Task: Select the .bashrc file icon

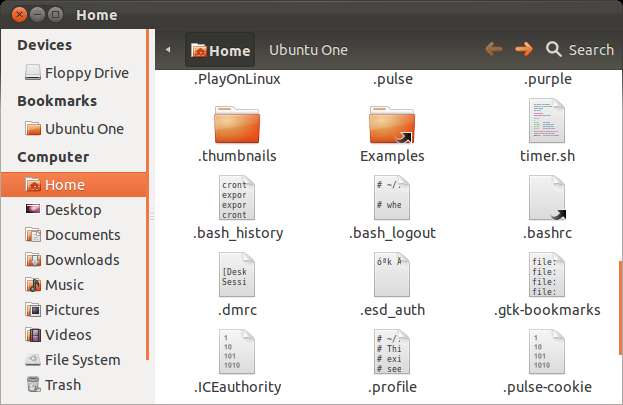Action: coord(547,199)
